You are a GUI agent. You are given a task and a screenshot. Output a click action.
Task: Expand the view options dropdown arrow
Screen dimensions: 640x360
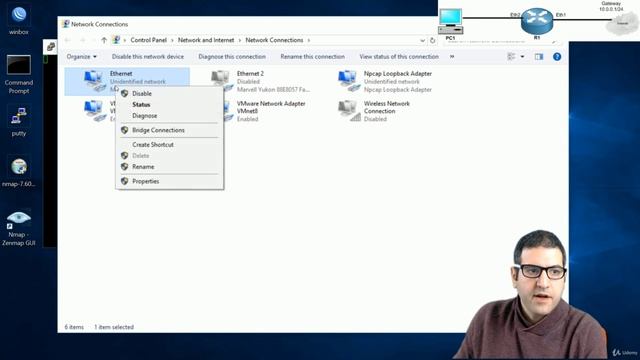point(522,57)
